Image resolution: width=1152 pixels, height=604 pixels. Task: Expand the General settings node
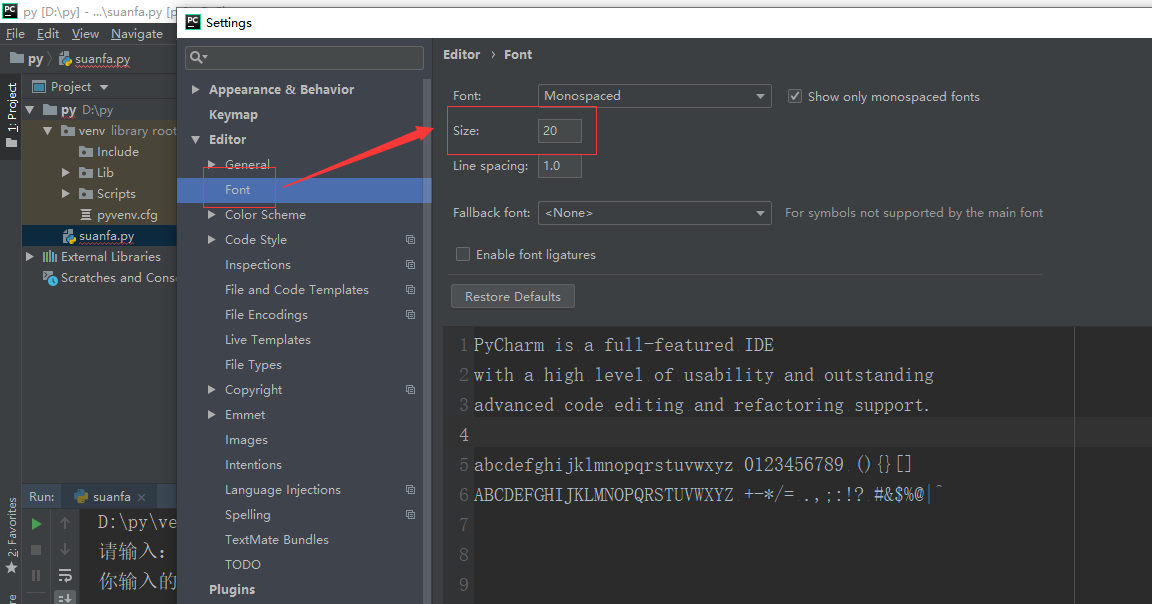pyautogui.click(x=212, y=164)
